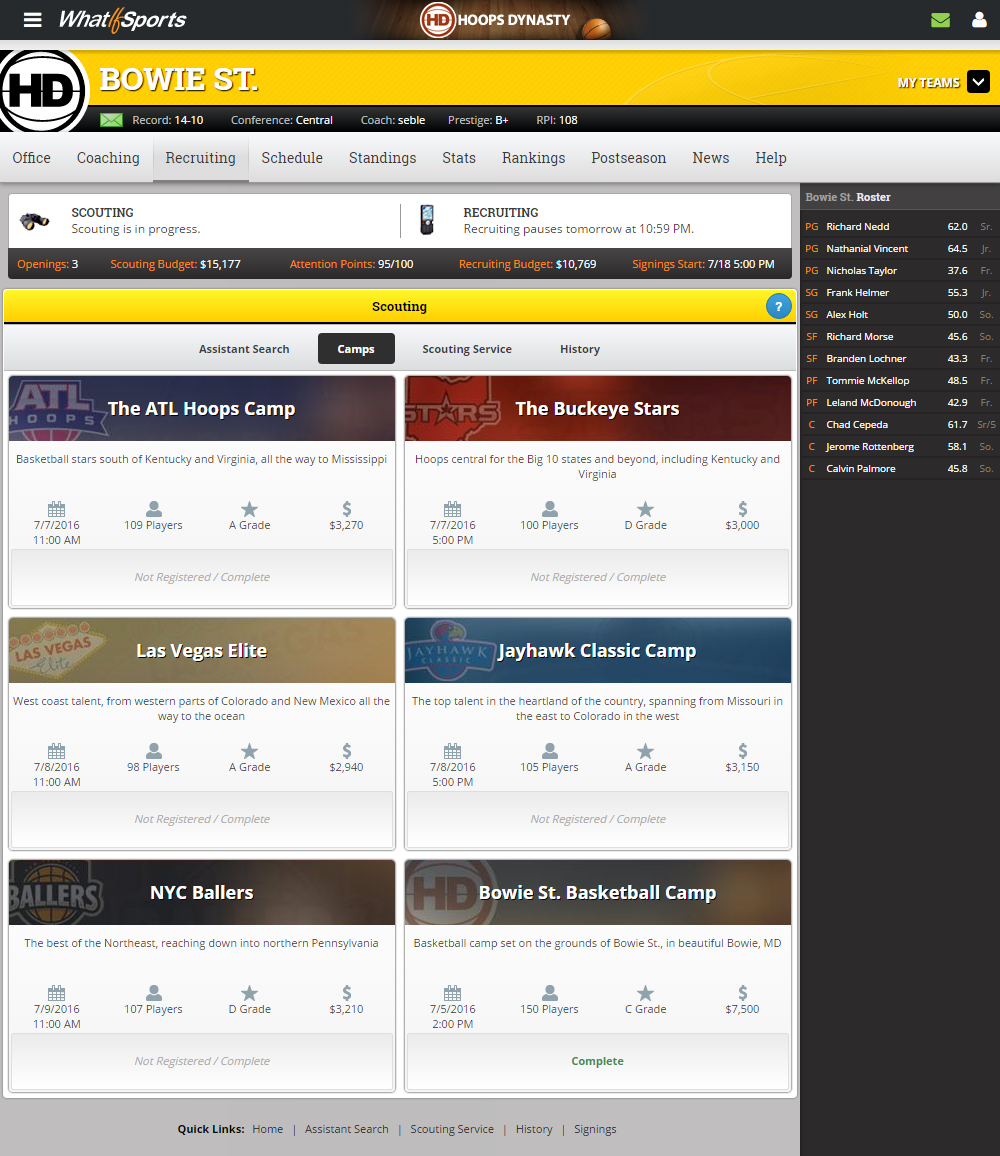Open the Postseason menu
Image resolution: width=1000 pixels, height=1156 pixels.
(x=628, y=158)
